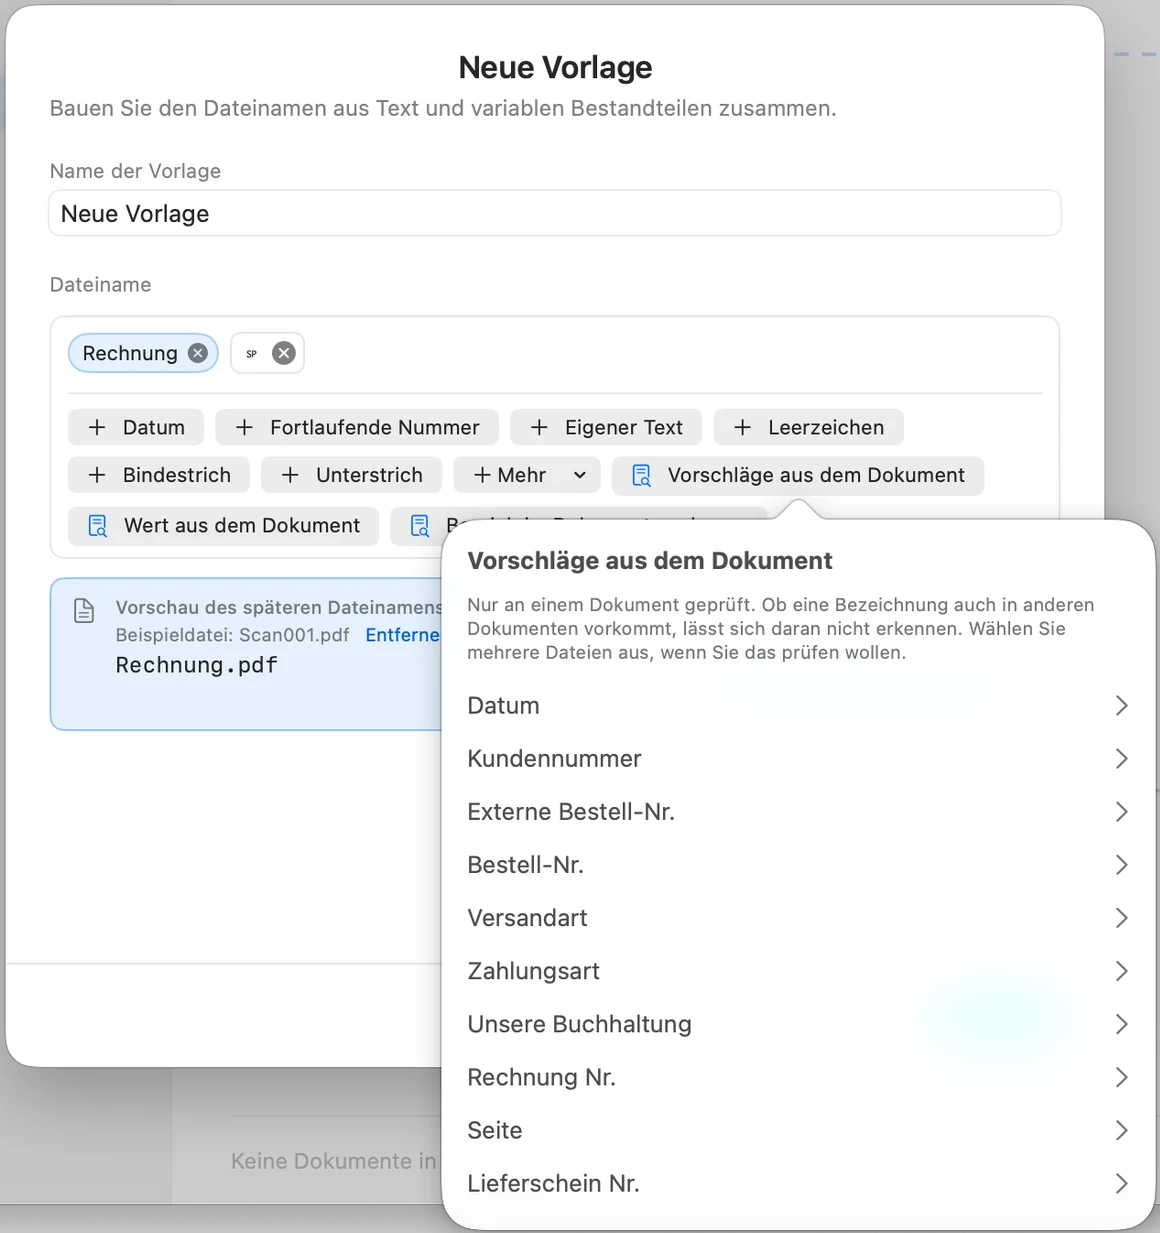Screen dimensions: 1160x1233
Task: Click the file icon in preview box
Action: [85, 610]
